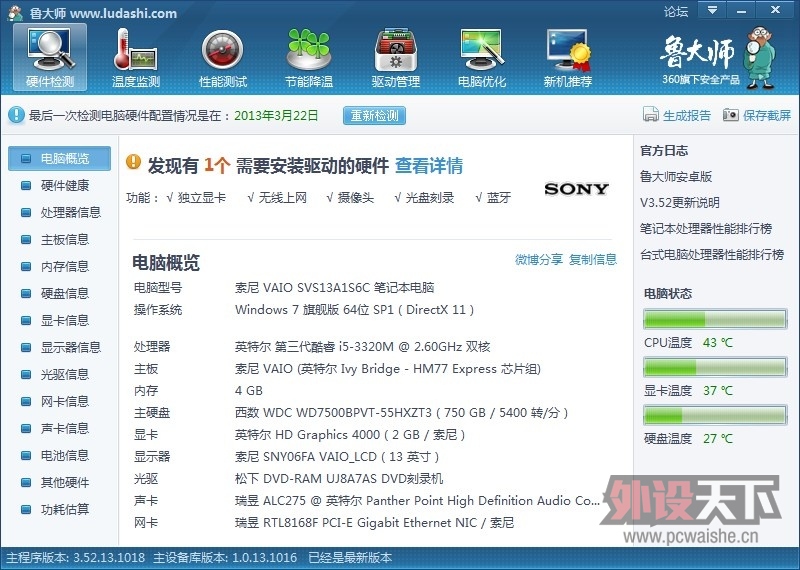Open 硬件检测 hardware detection icon
The height and width of the screenshot is (570, 800).
click(x=50, y=57)
